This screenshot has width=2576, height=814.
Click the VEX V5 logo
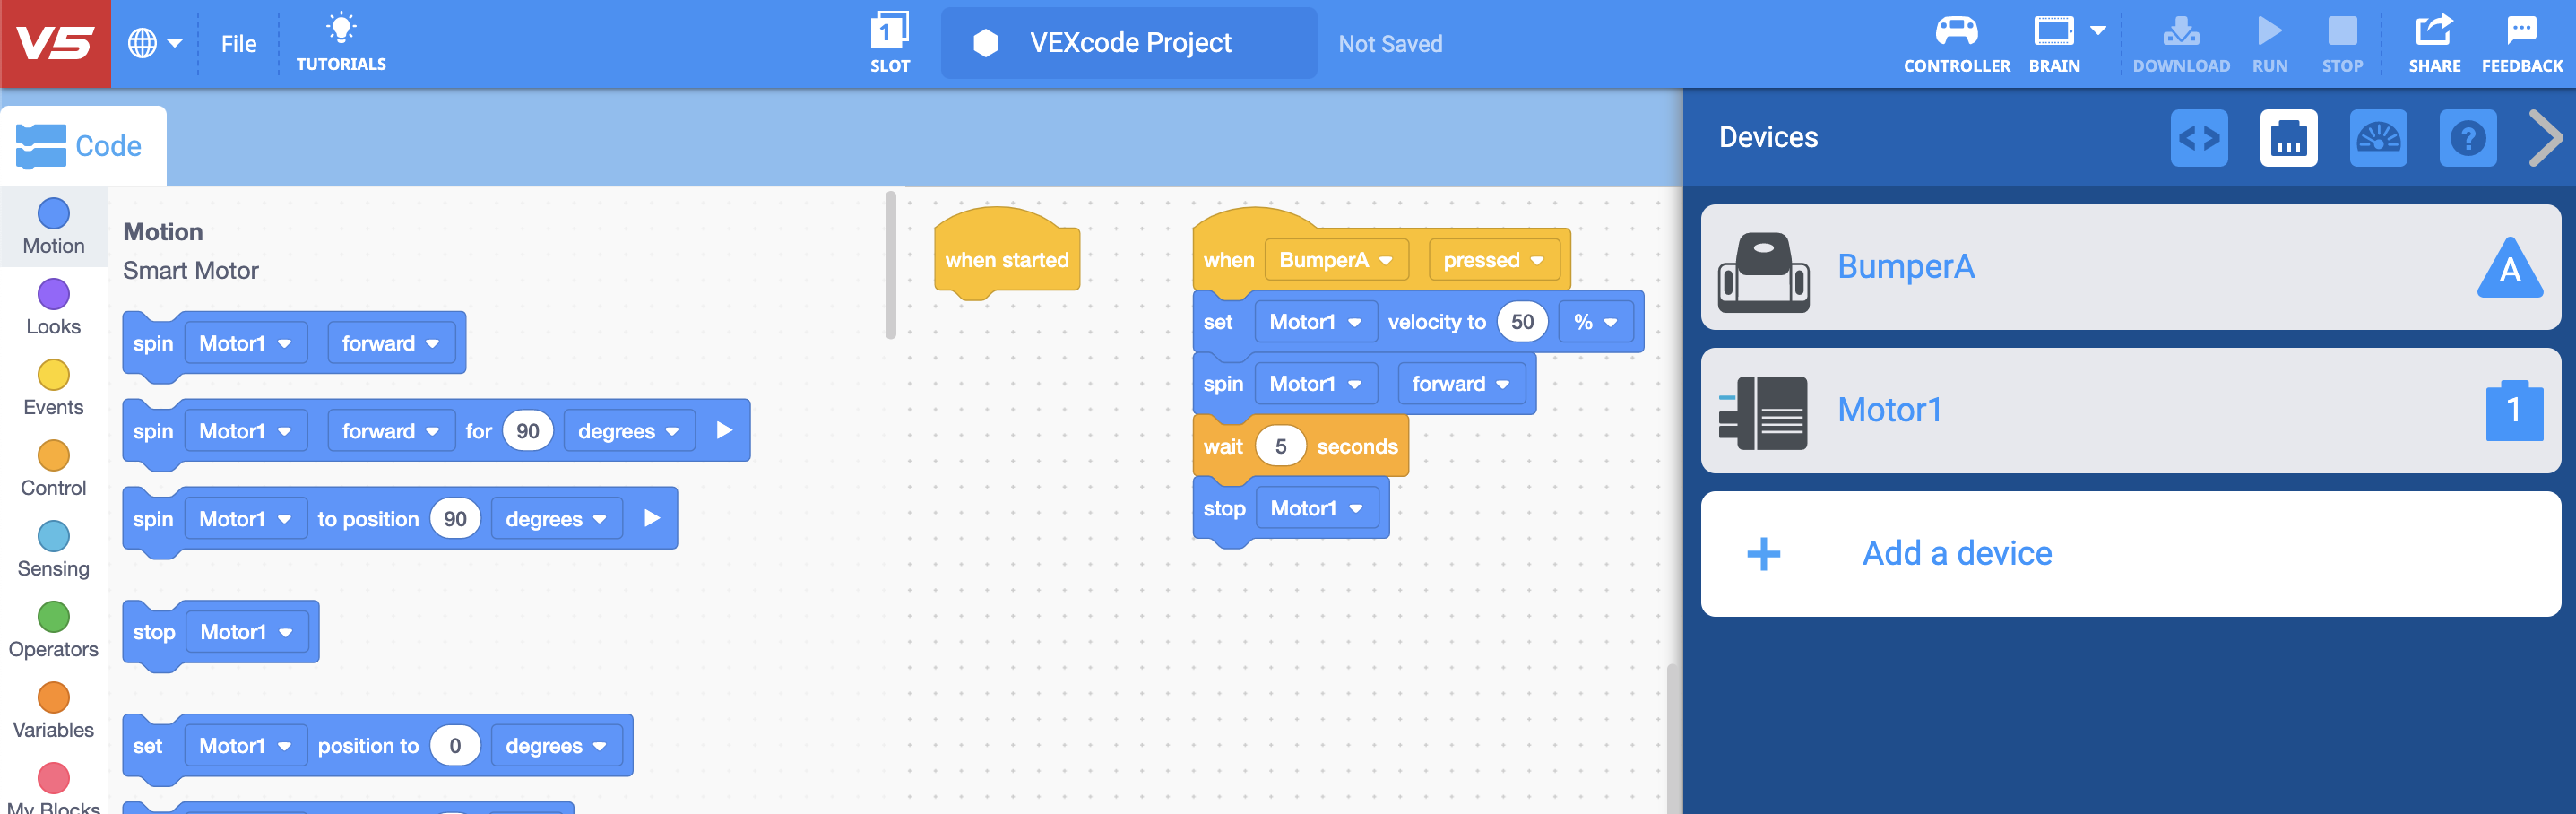pyautogui.click(x=55, y=44)
